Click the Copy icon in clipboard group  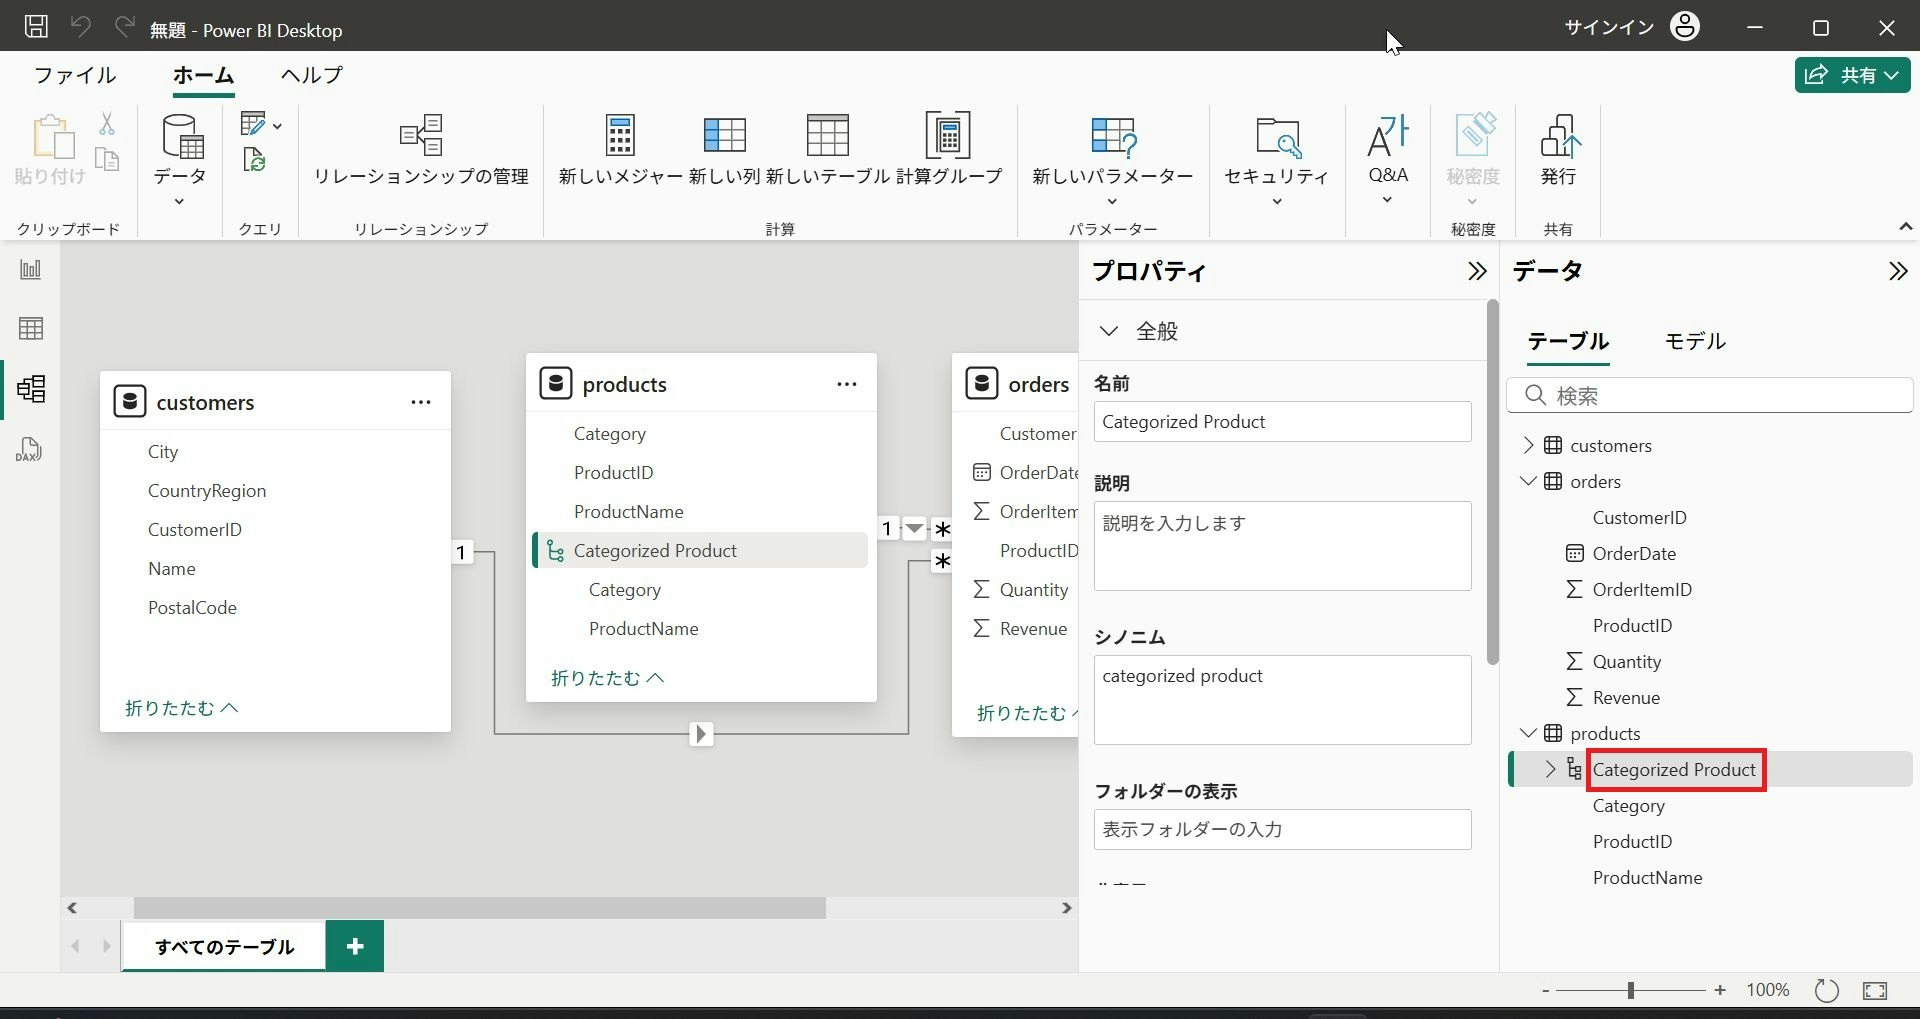[107, 159]
